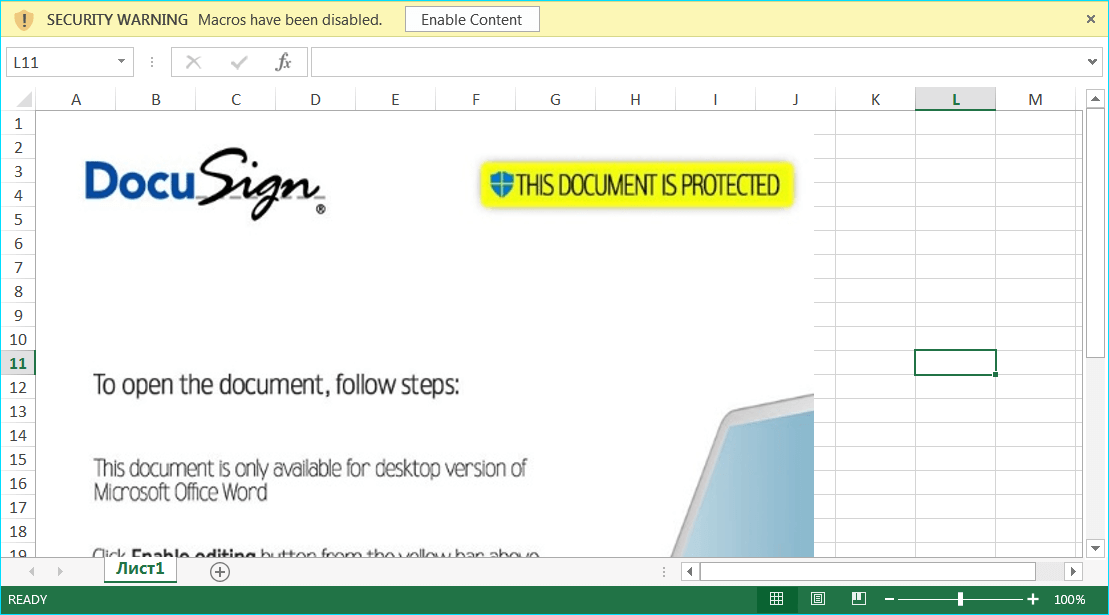Click inside the formula bar input
The image size is (1109, 615).
click(x=700, y=62)
